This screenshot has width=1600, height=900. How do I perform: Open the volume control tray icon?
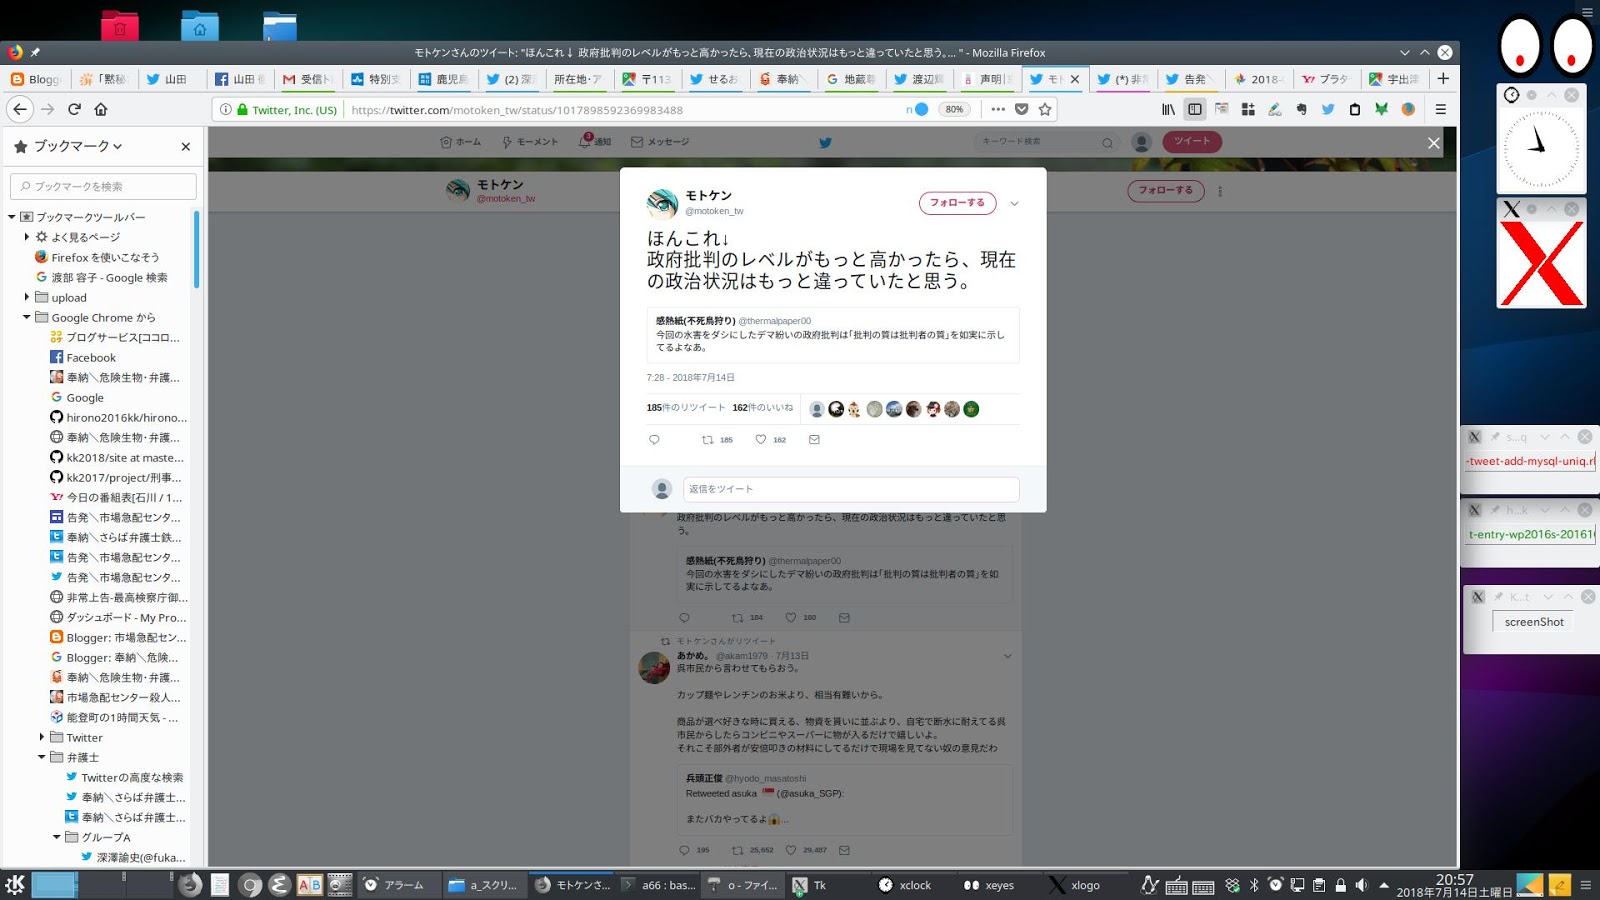pyautogui.click(x=1361, y=885)
